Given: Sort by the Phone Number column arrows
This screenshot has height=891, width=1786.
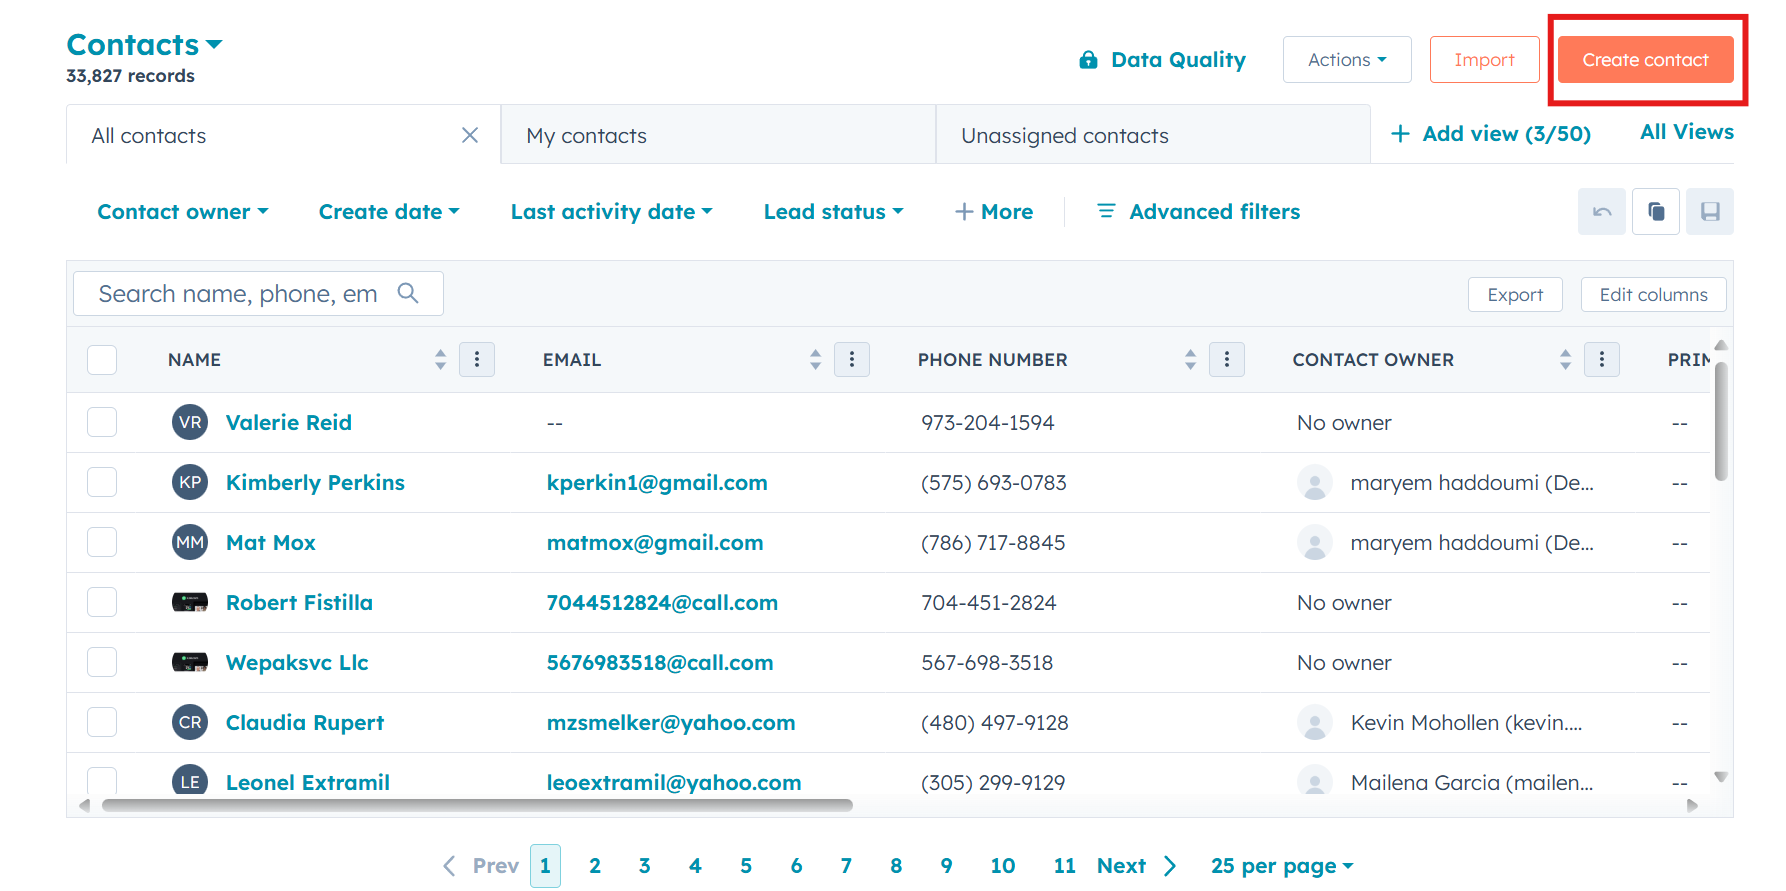Looking at the screenshot, I should [1190, 360].
